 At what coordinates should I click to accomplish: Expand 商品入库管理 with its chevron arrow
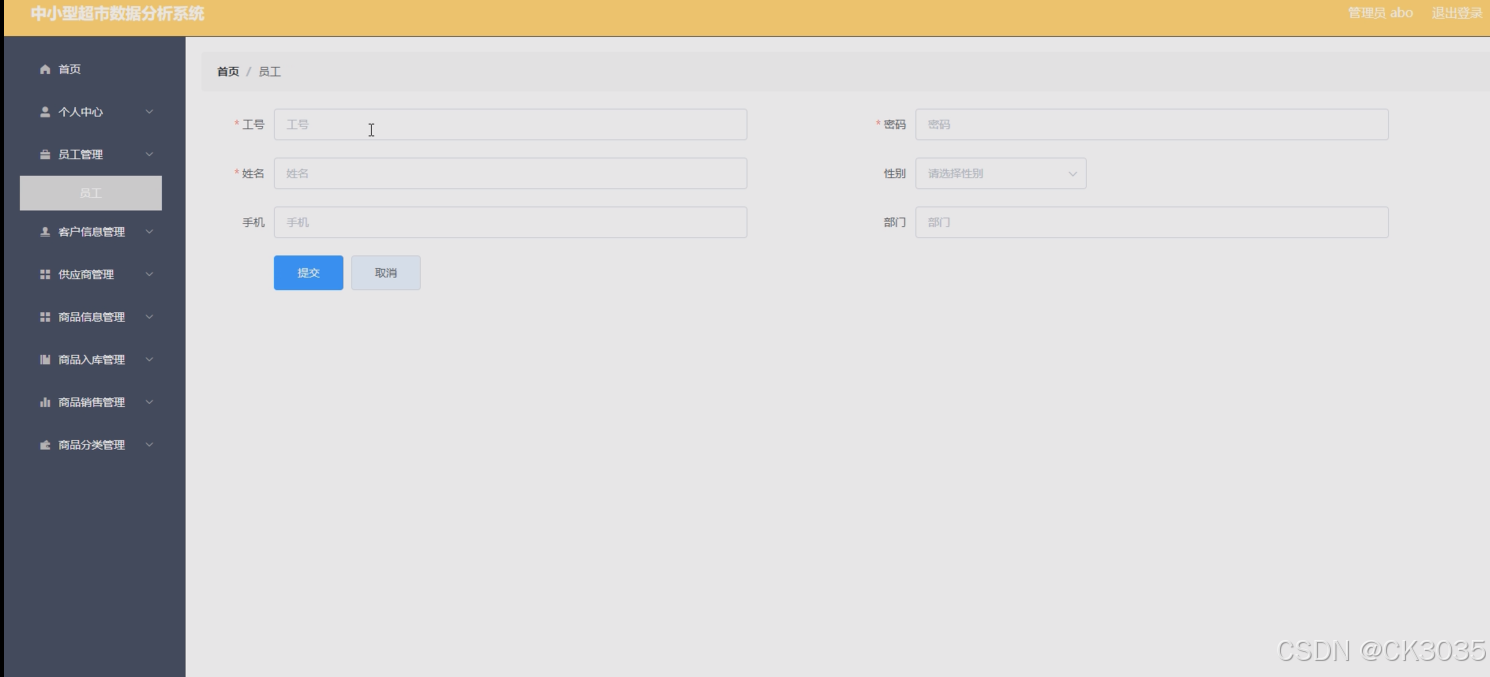pyautogui.click(x=149, y=360)
